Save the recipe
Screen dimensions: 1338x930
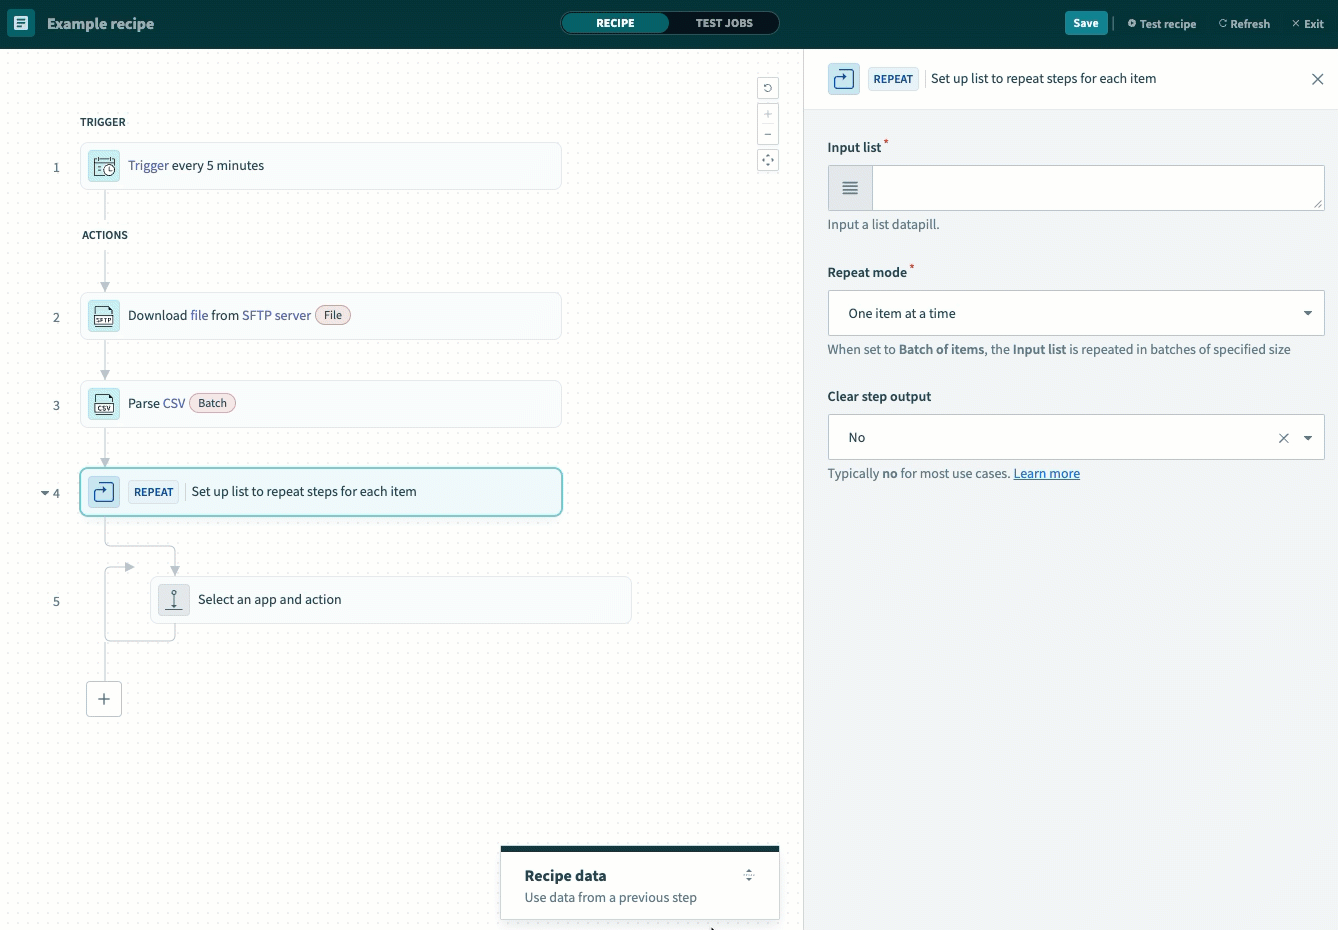coord(1086,23)
